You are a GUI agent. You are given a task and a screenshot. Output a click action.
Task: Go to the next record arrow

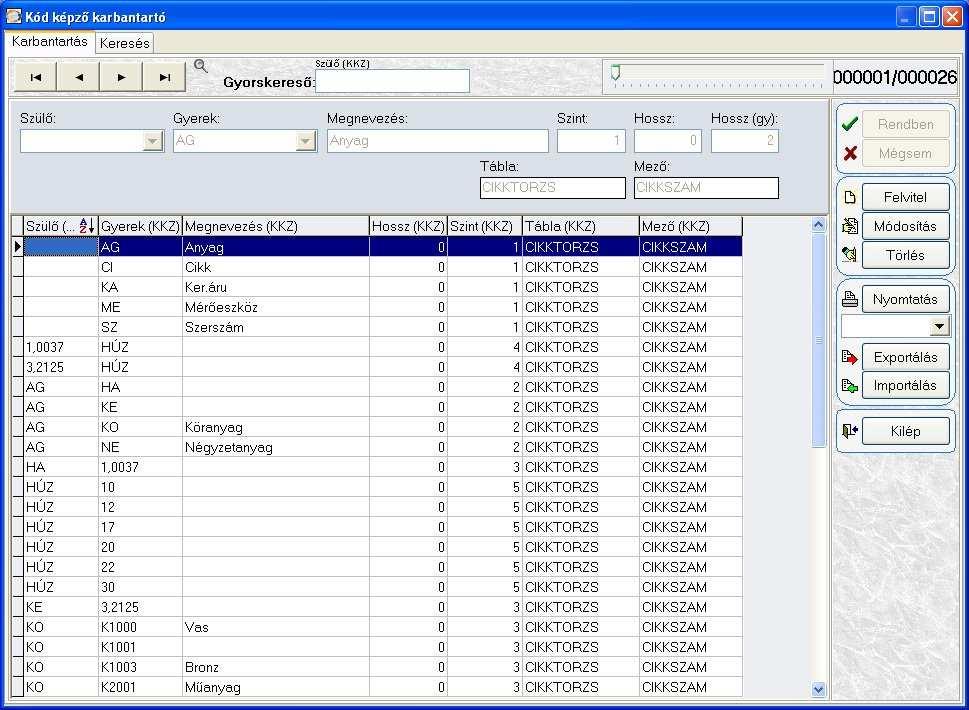[121, 77]
